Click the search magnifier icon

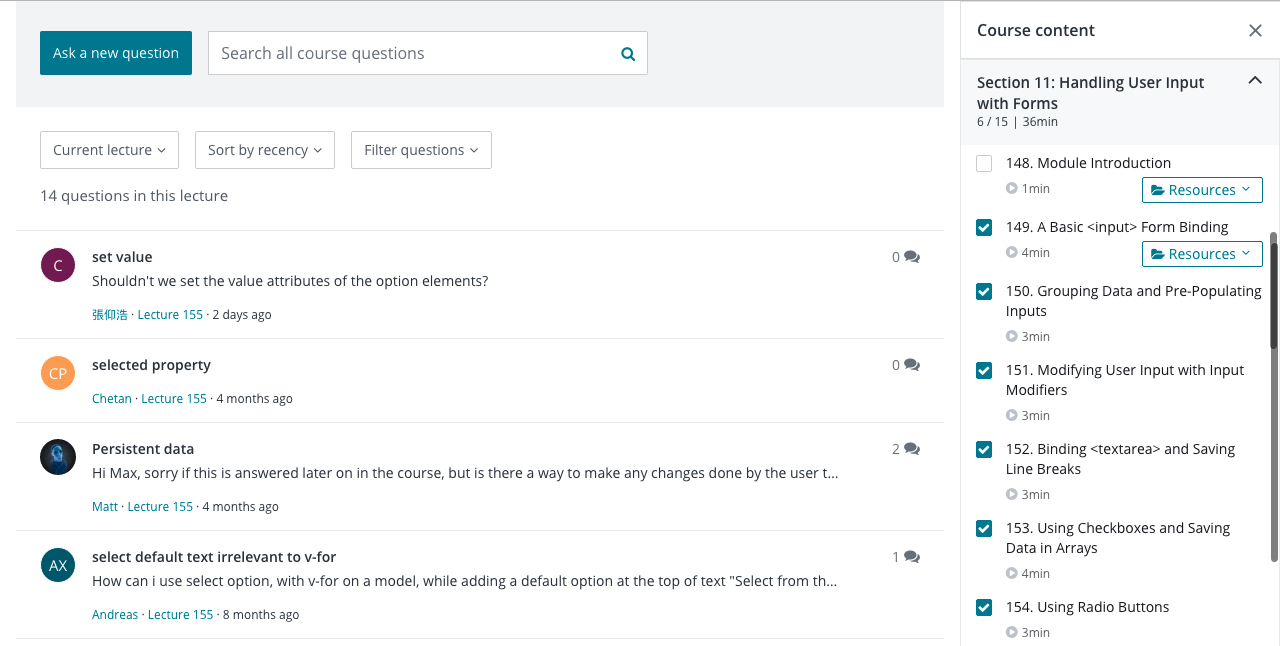[x=628, y=54]
